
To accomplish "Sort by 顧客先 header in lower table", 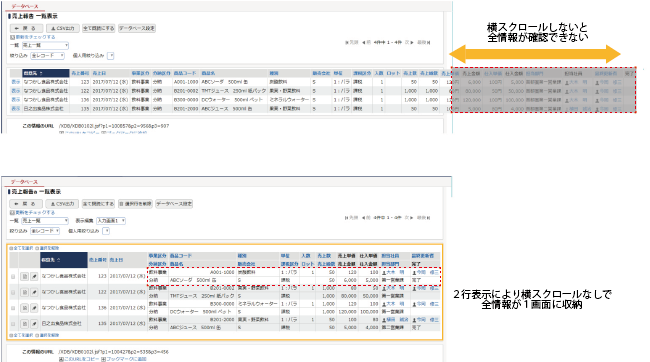I will click(64, 260).
